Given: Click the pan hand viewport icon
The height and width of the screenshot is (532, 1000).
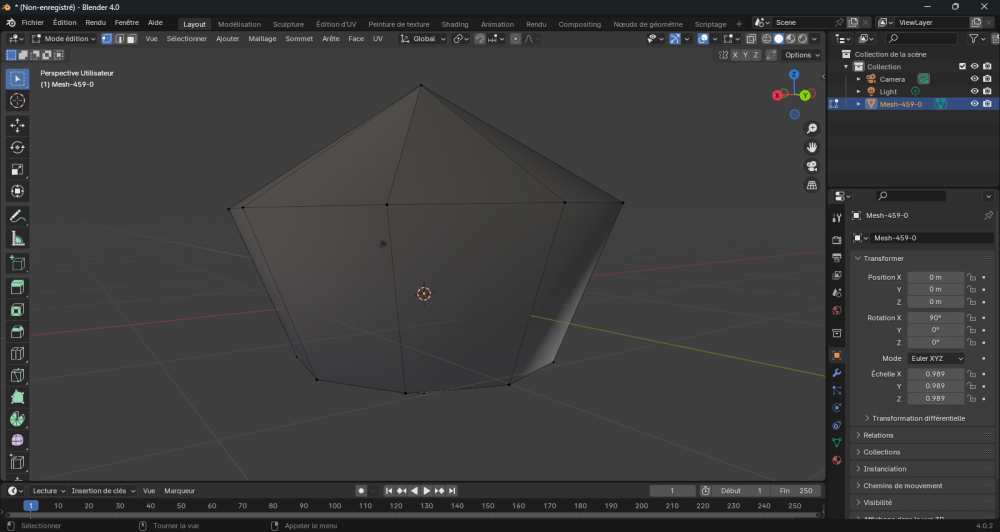Looking at the screenshot, I should 812,147.
